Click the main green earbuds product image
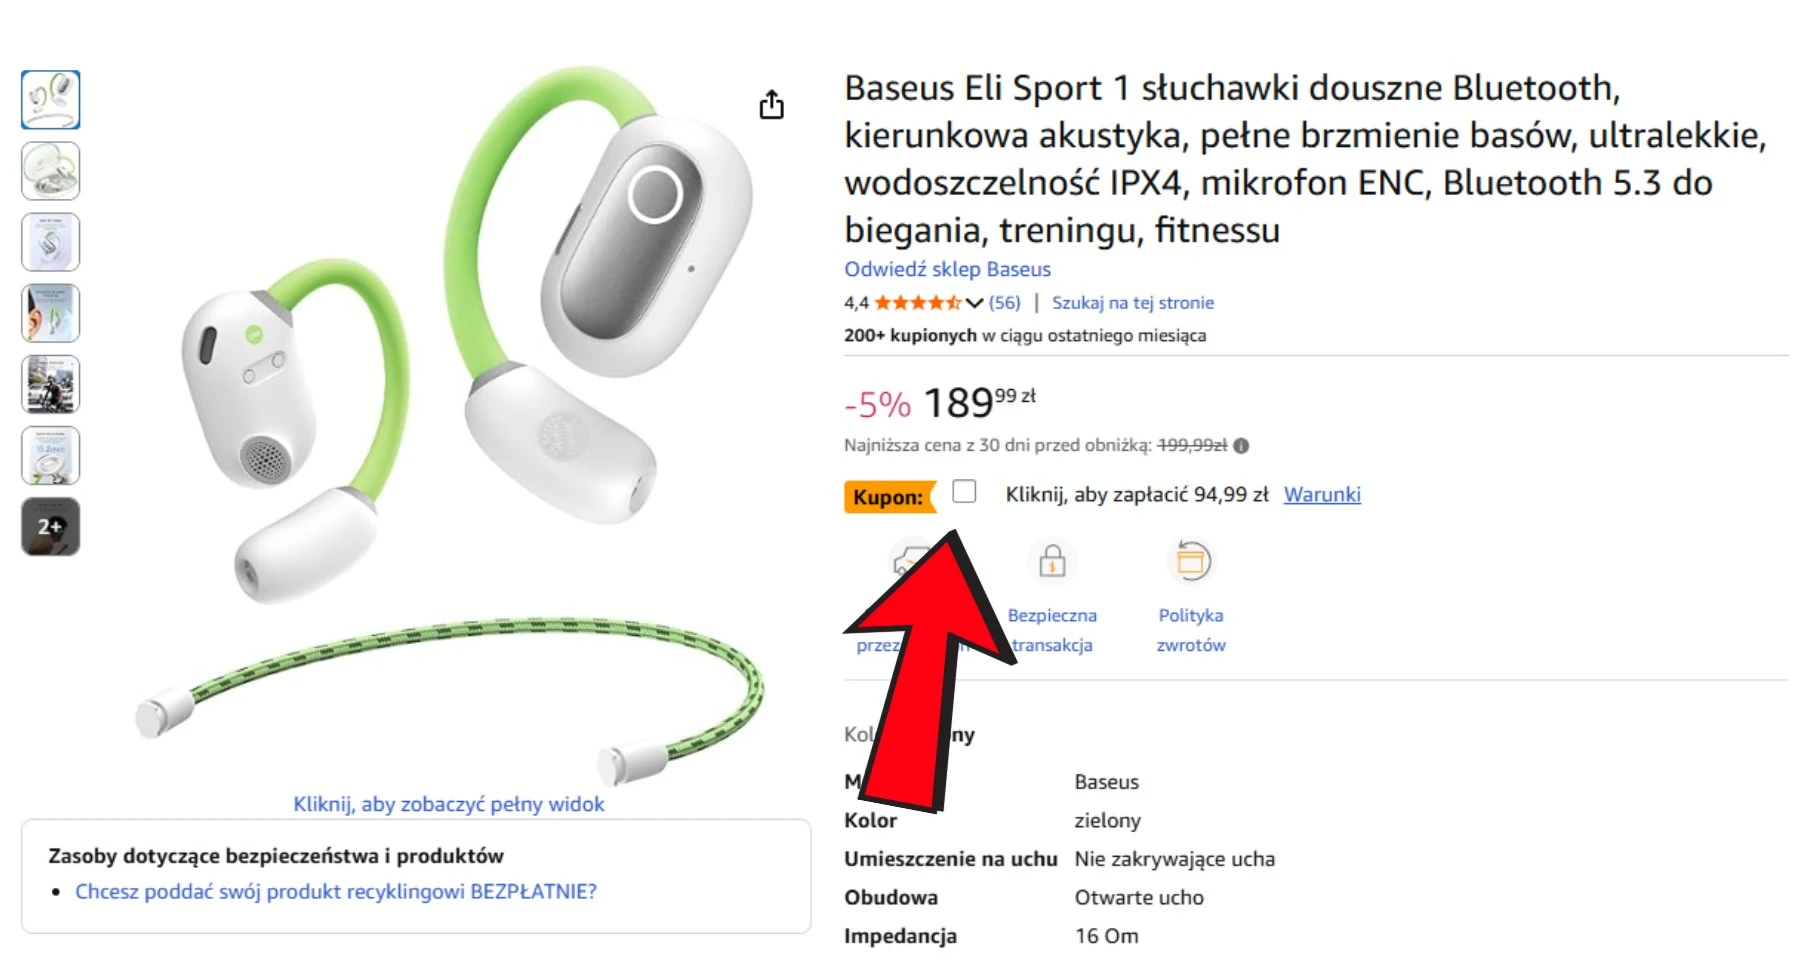 pyautogui.click(x=450, y=420)
